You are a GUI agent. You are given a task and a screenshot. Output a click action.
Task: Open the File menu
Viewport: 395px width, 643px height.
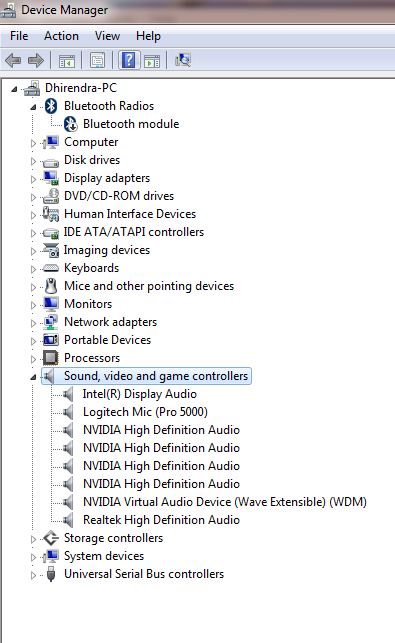pyautogui.click(x=19, y=36)
